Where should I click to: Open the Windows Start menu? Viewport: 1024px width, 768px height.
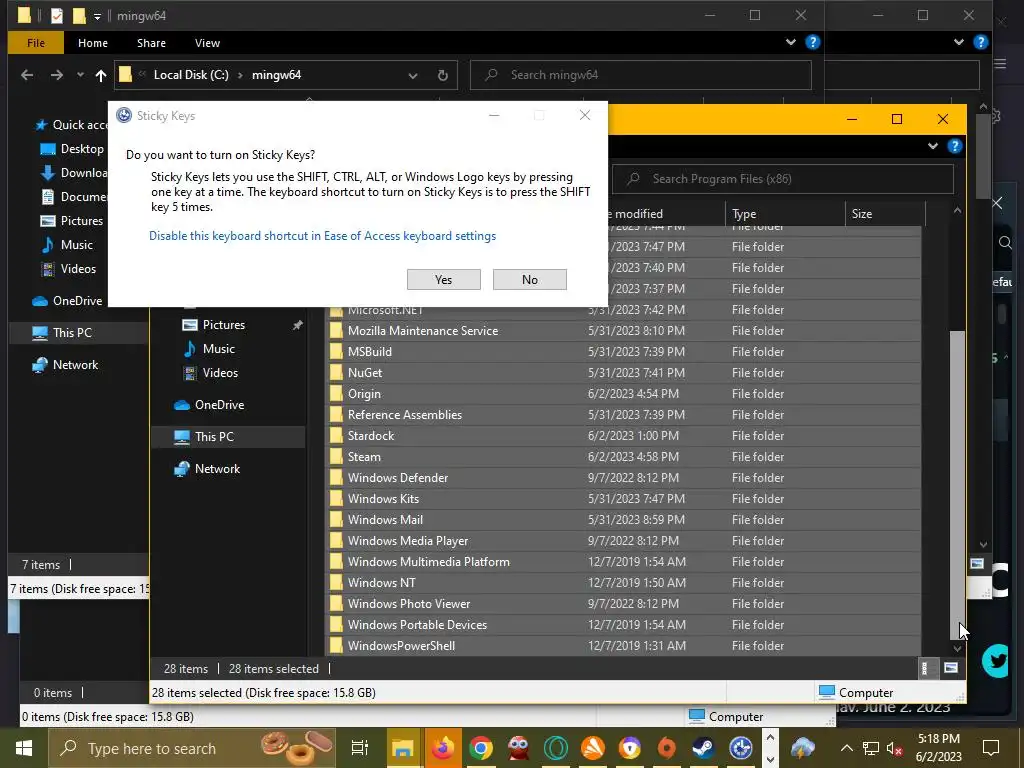tap(24, 748)
